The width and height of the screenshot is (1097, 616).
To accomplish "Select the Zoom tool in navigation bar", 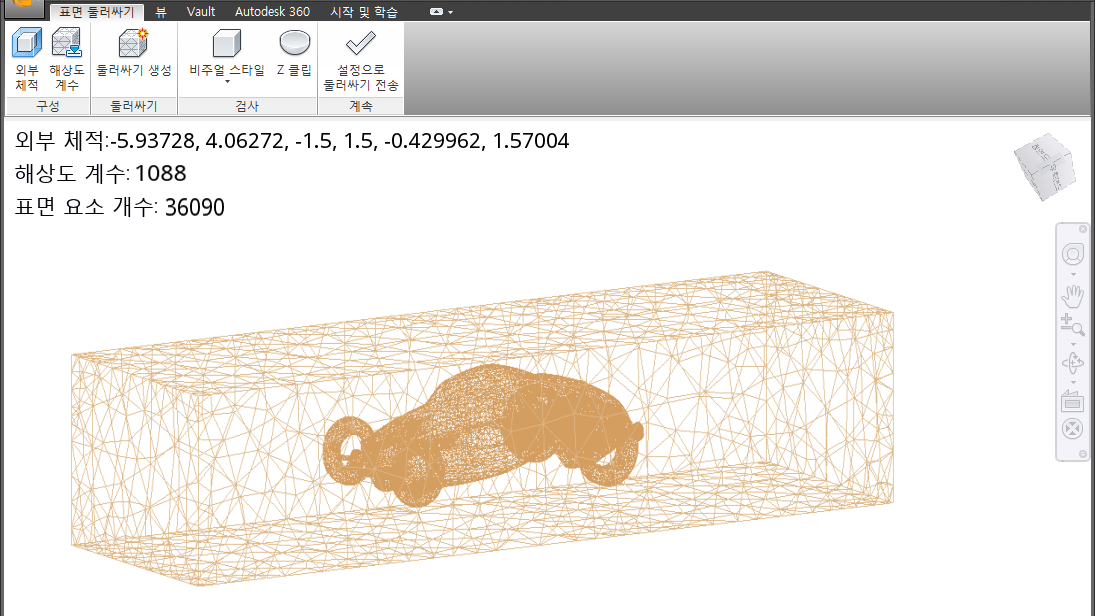I will click(x=1073, y=325).
